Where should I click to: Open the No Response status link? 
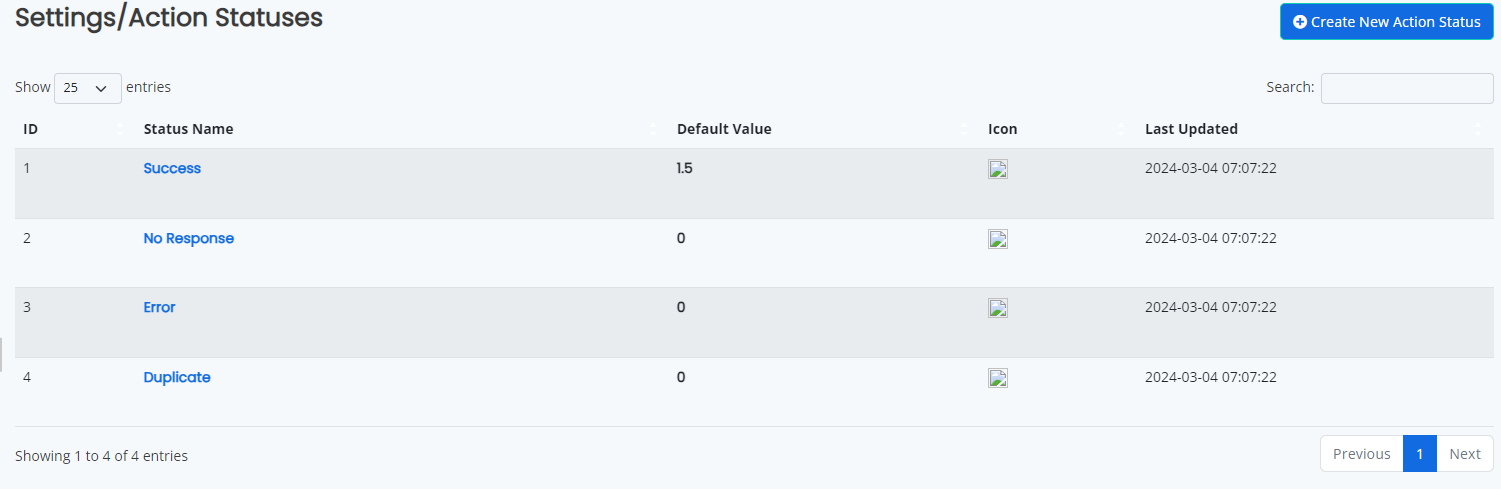click(x=189, y=238)
